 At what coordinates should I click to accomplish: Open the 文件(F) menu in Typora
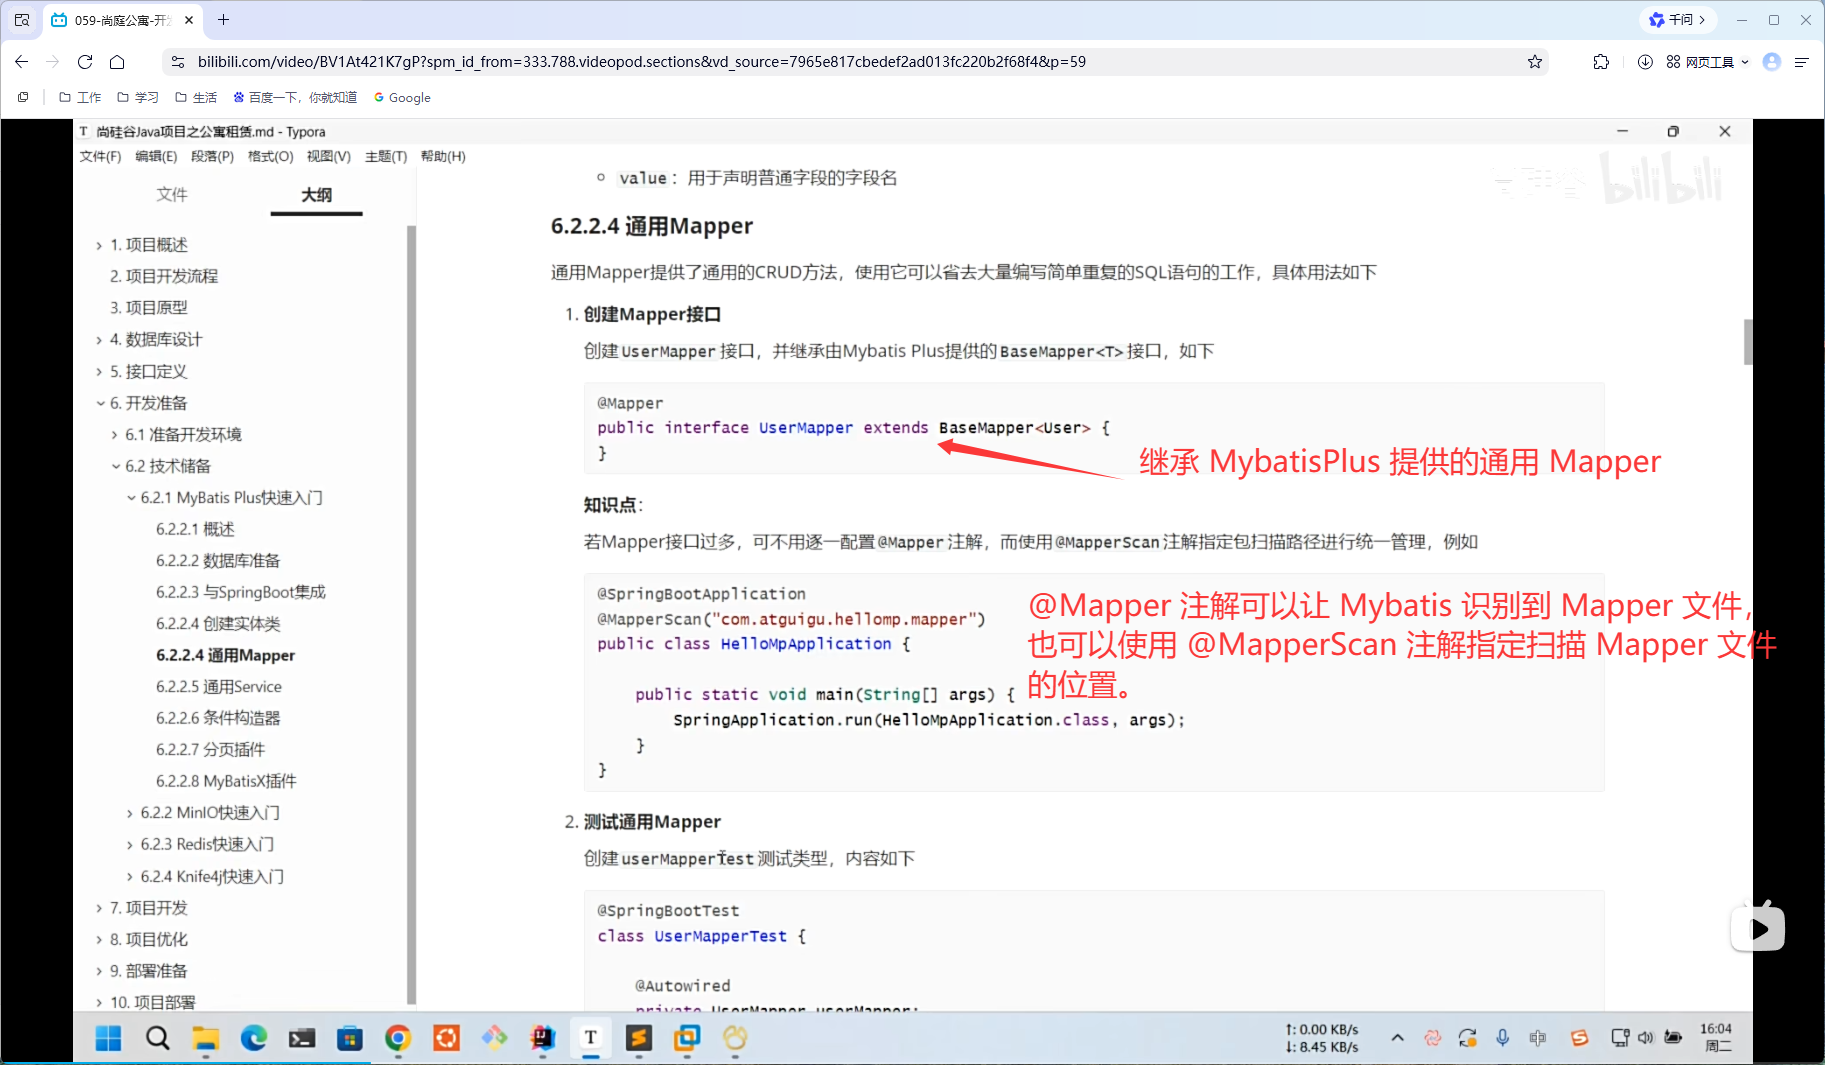[100, 156]
